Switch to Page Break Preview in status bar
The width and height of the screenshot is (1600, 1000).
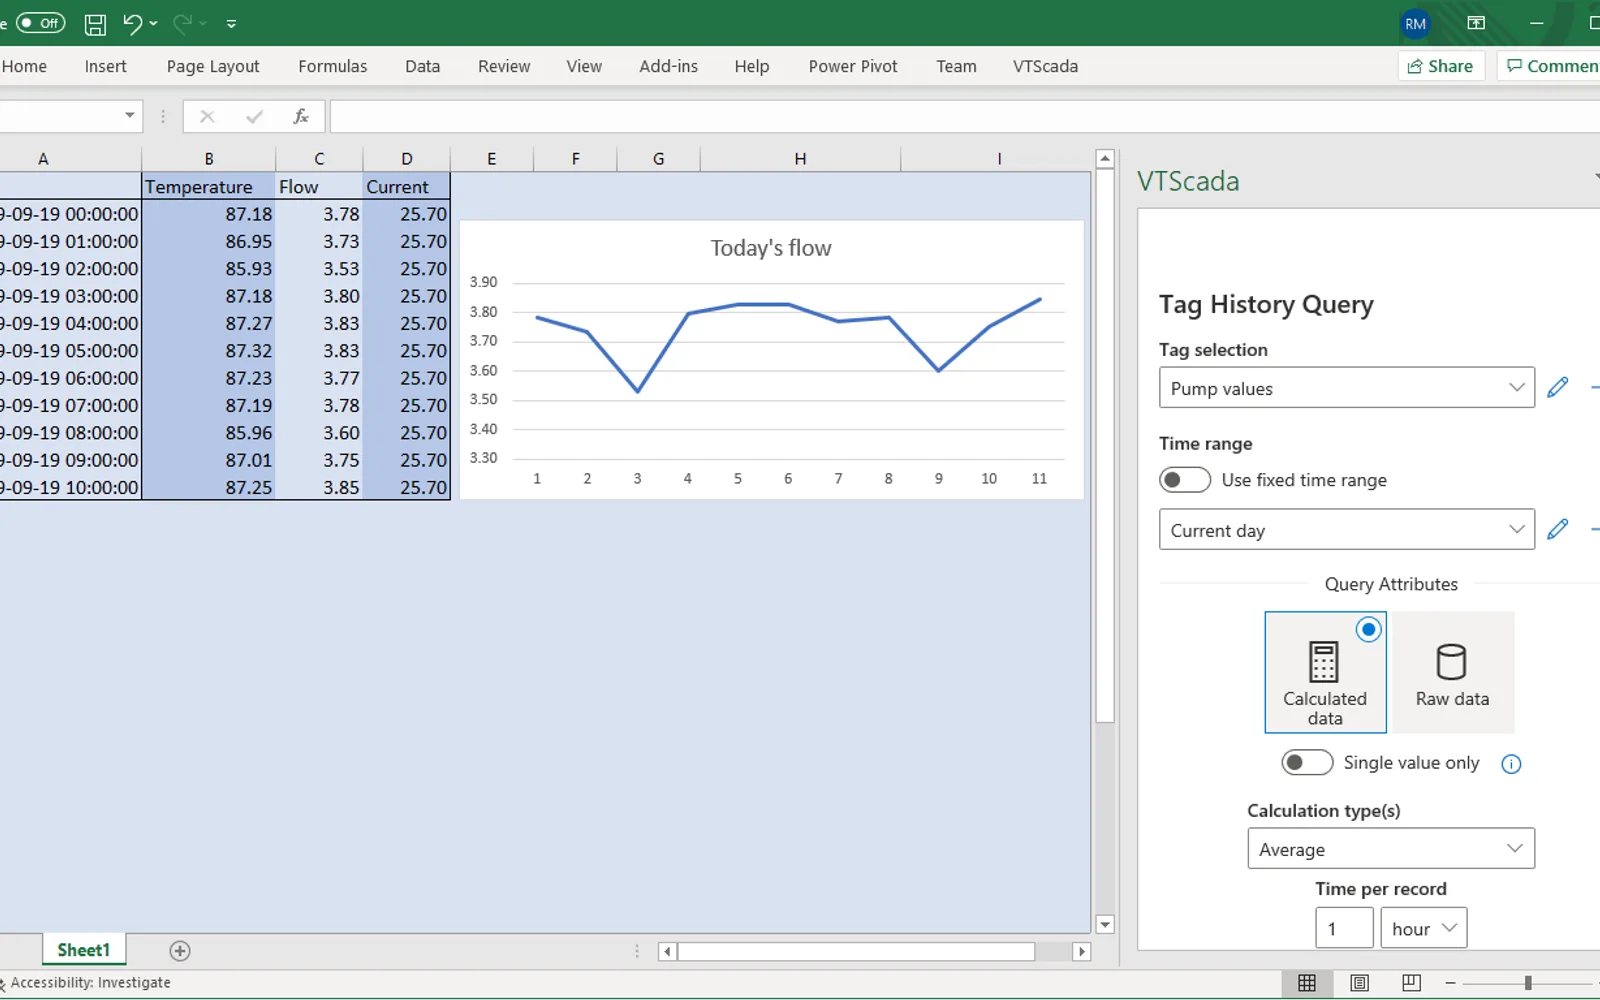coord(1411,983)
